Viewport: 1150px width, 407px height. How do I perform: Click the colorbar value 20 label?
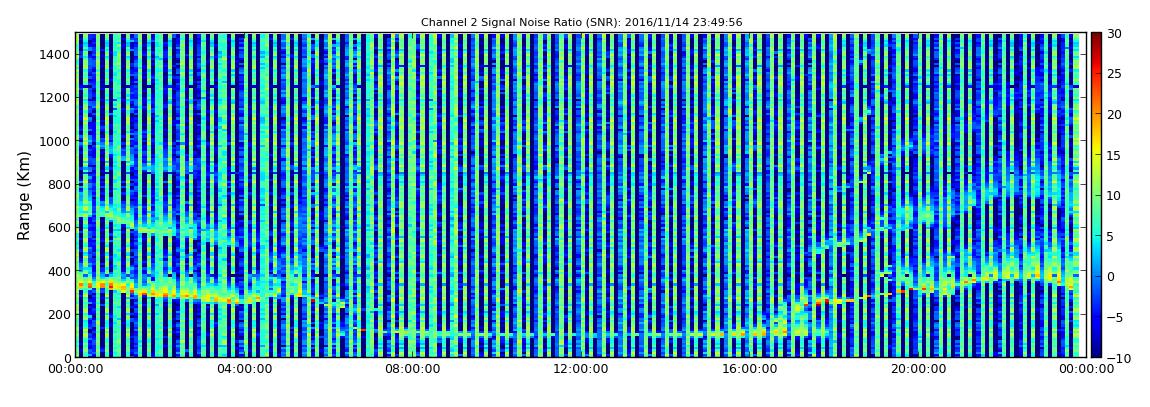1115,114
